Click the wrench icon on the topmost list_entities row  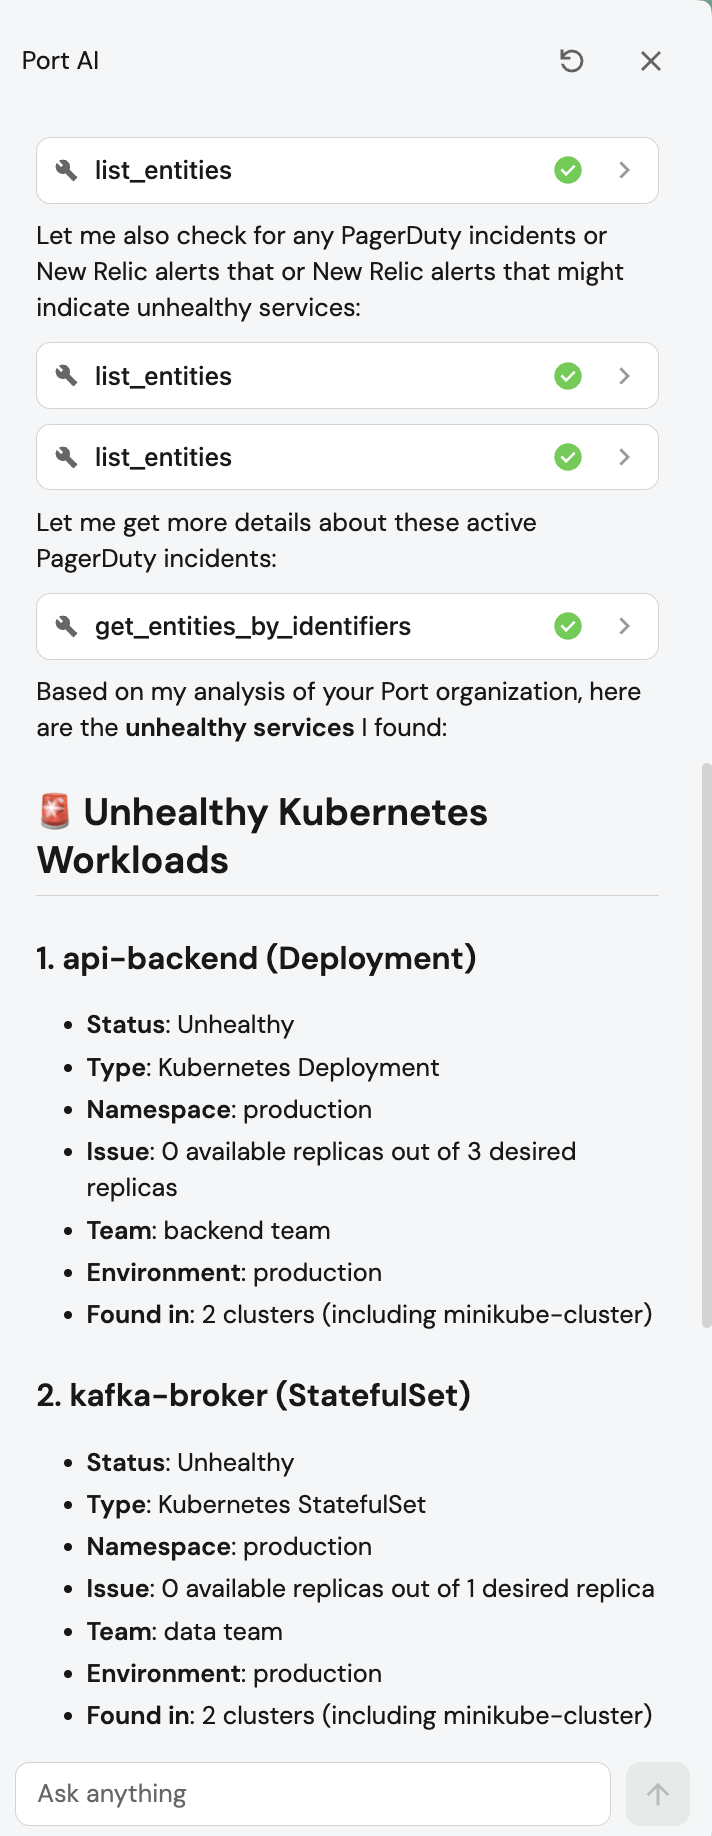(67, 170)
